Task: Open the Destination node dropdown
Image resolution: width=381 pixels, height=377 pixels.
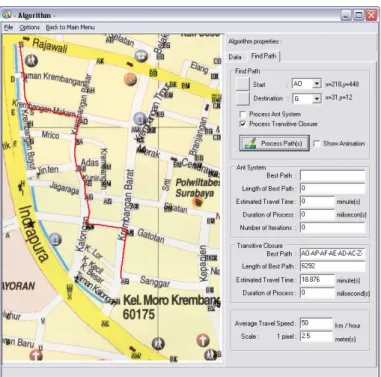Action: [x=317, y=98]
